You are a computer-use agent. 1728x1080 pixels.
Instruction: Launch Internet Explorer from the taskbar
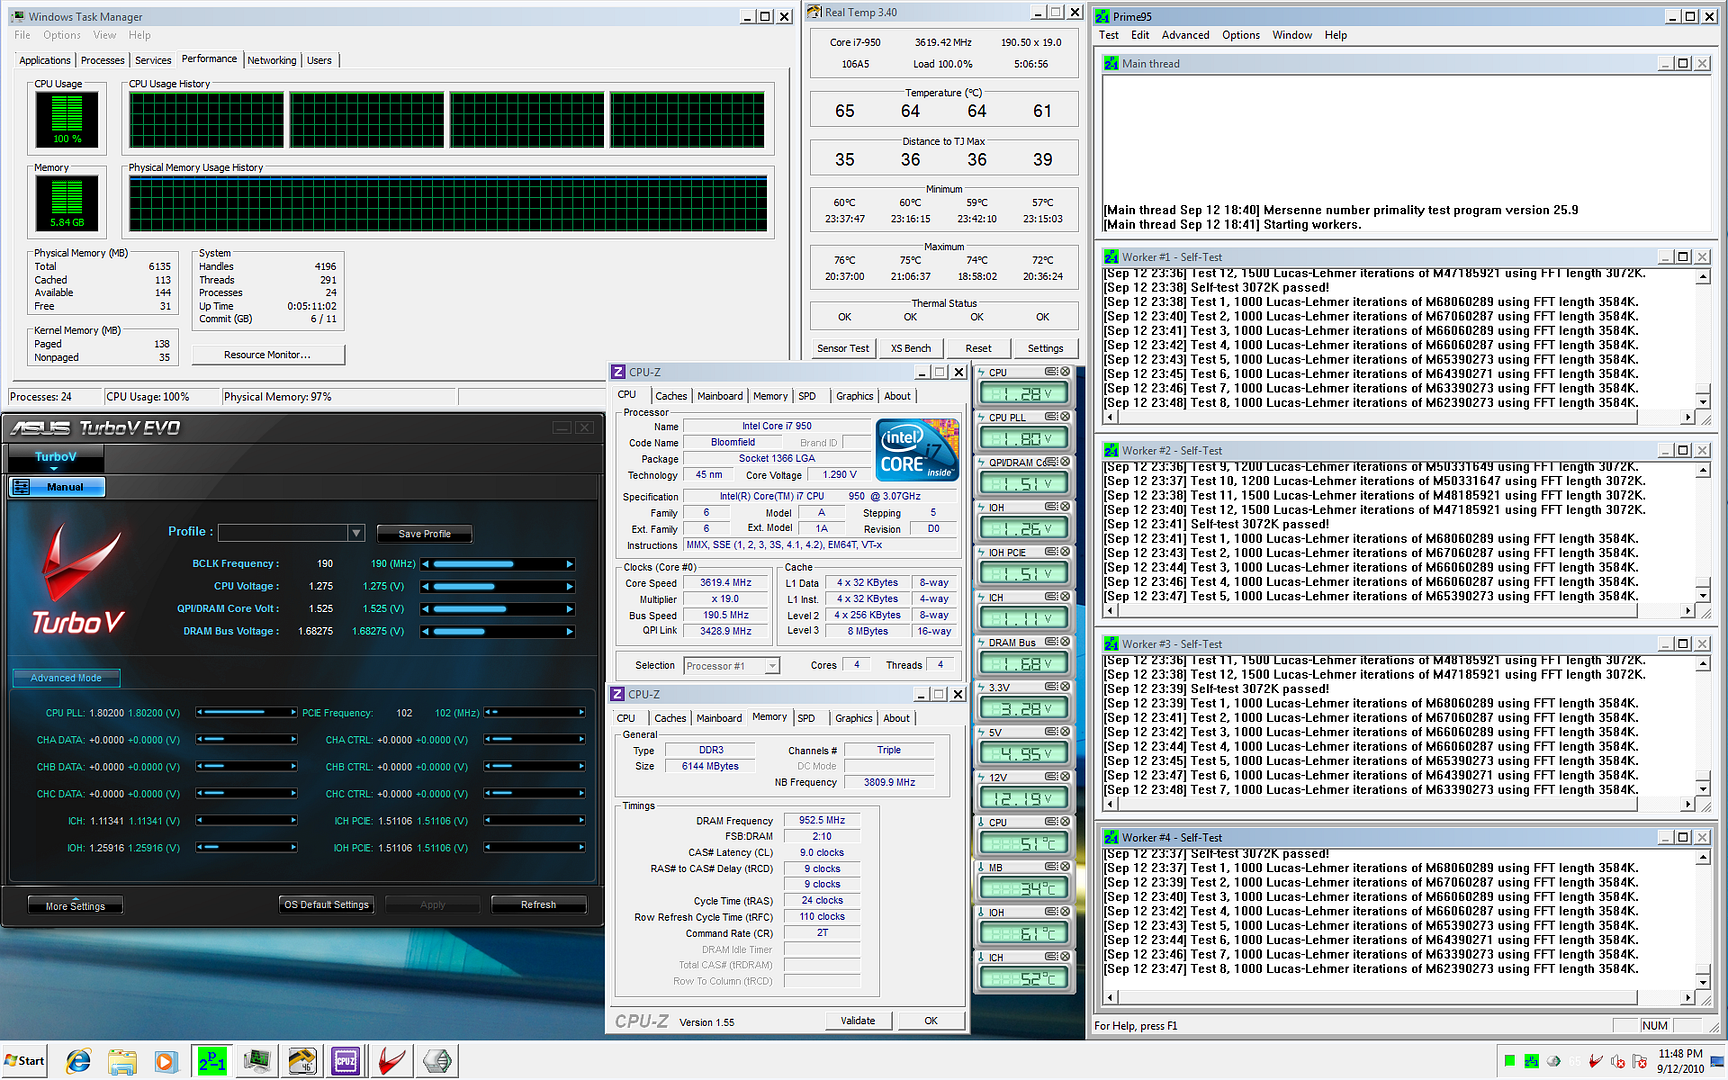(78, 1061)
